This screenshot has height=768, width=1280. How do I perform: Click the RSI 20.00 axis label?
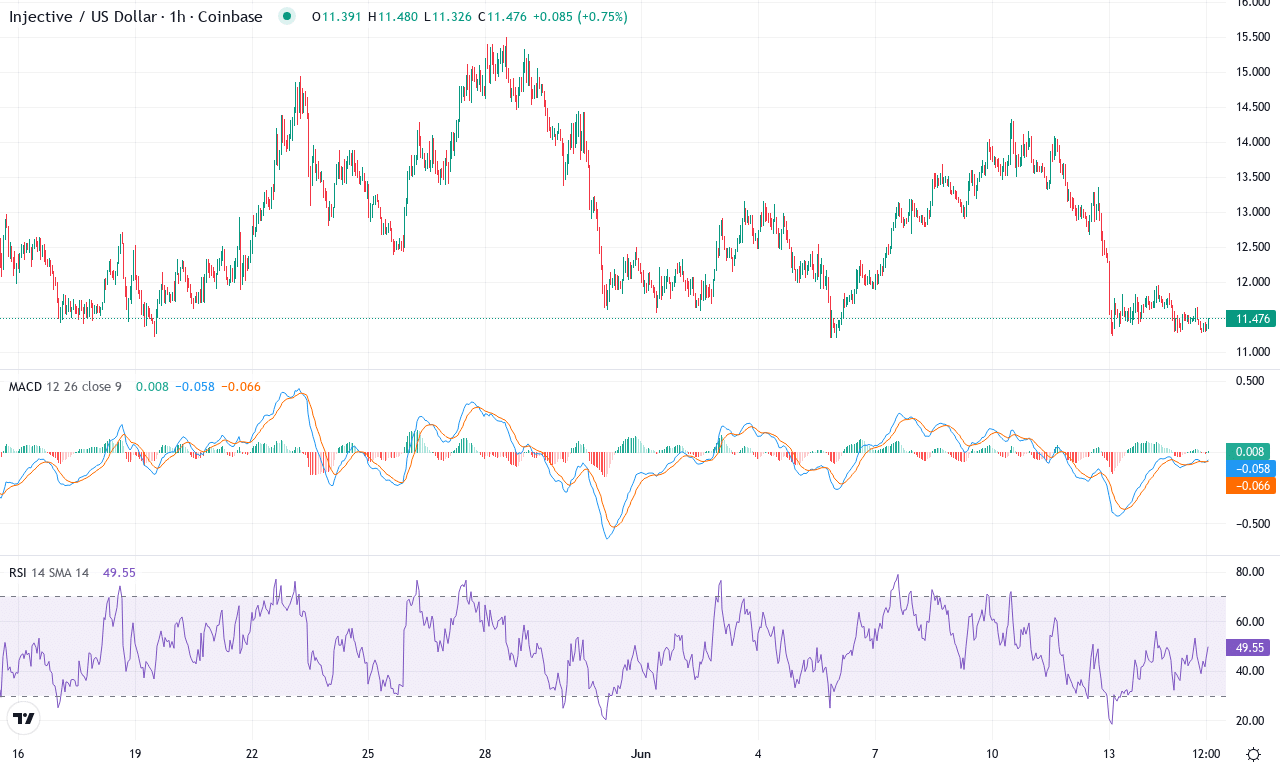click(1252, 721)
